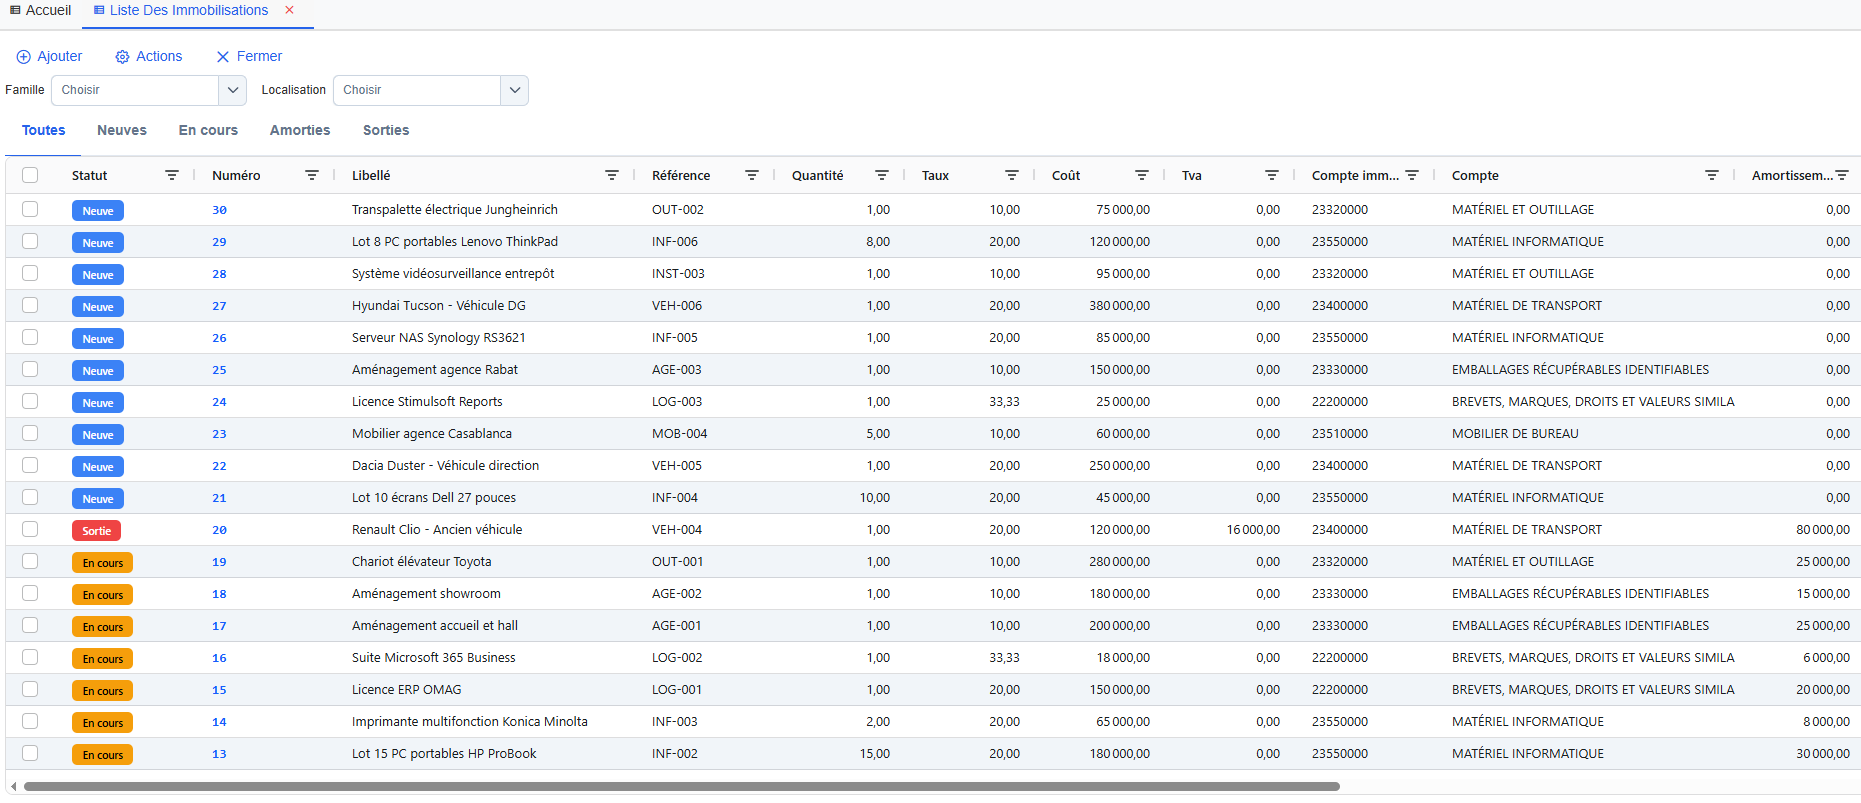
Task: Close the Liste Des Immobilisations tab
Action: [x=290, y=10]
